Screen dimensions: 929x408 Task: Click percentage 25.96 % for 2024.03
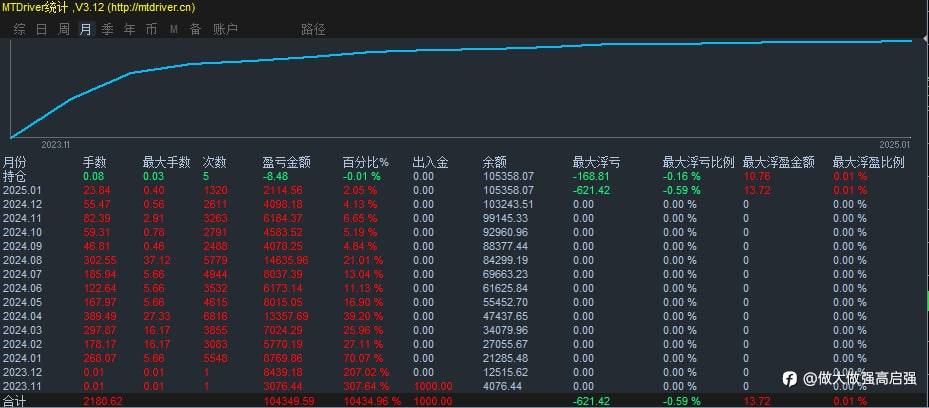[363, 330]
